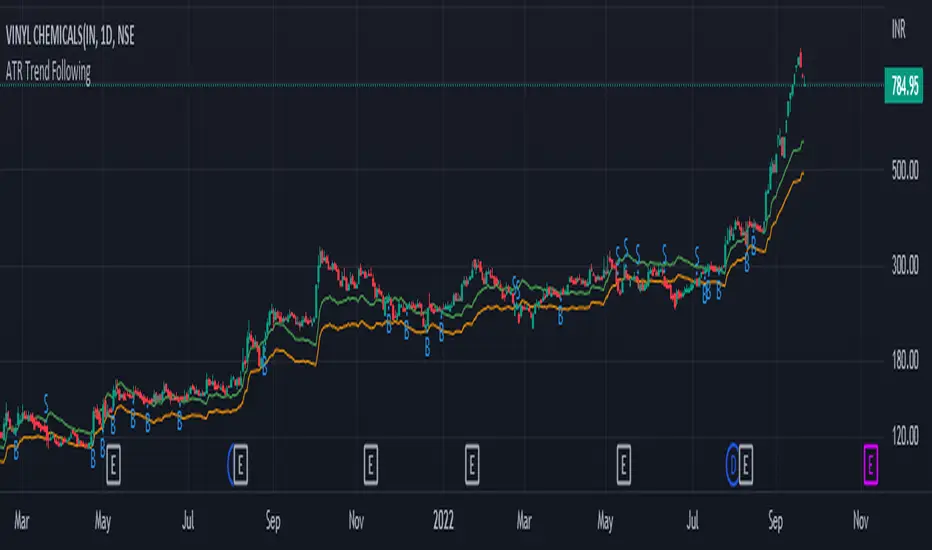Viewport: 932px width, 550px height.
Task: Open the earnings E marker near late January 2022
Action: 472,464
